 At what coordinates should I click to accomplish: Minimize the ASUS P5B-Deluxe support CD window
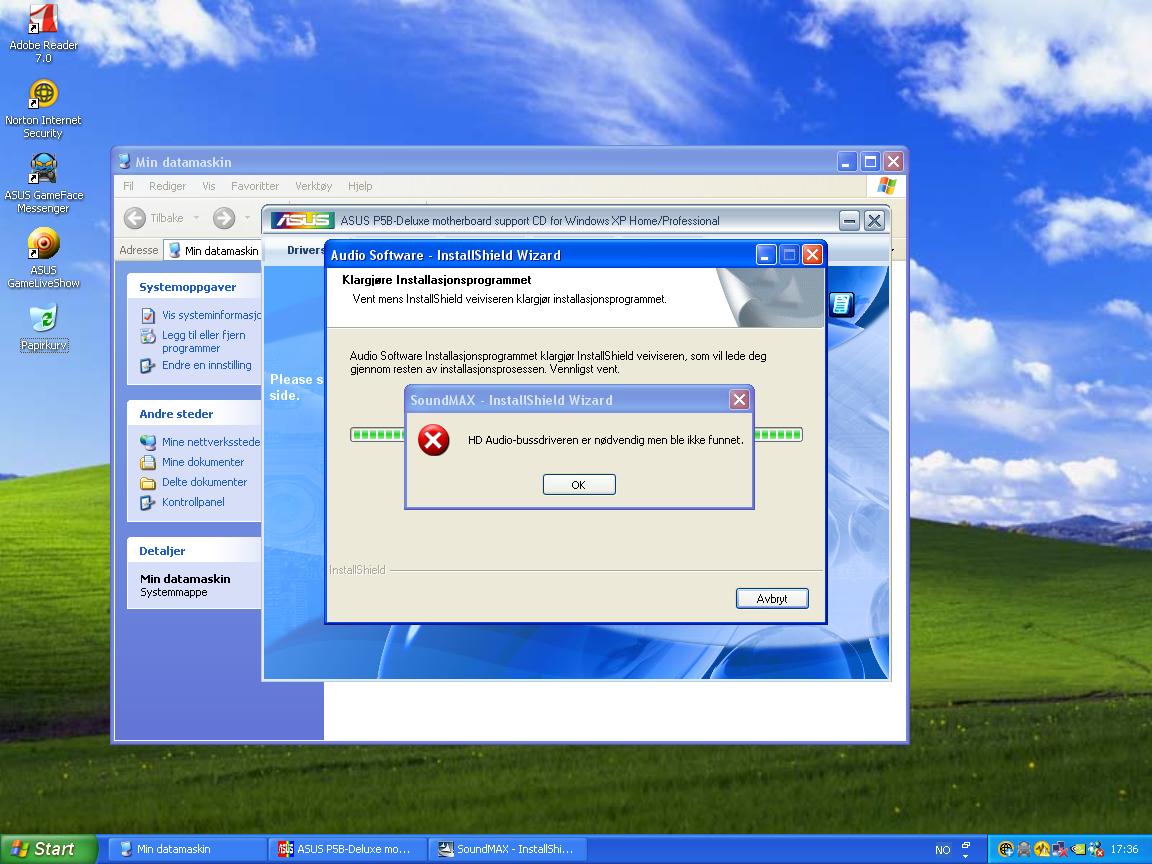tap(849, 220)
